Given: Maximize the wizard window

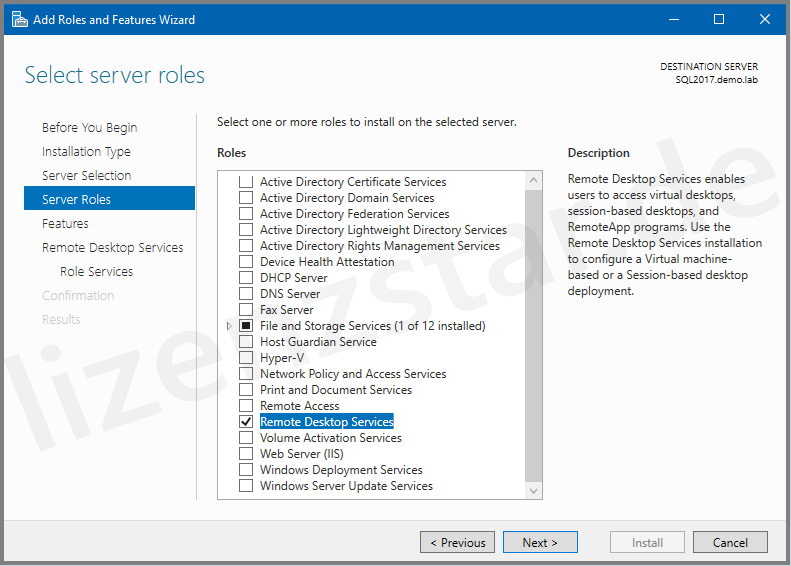Looking at the screenshot, I should coord(718,19).
